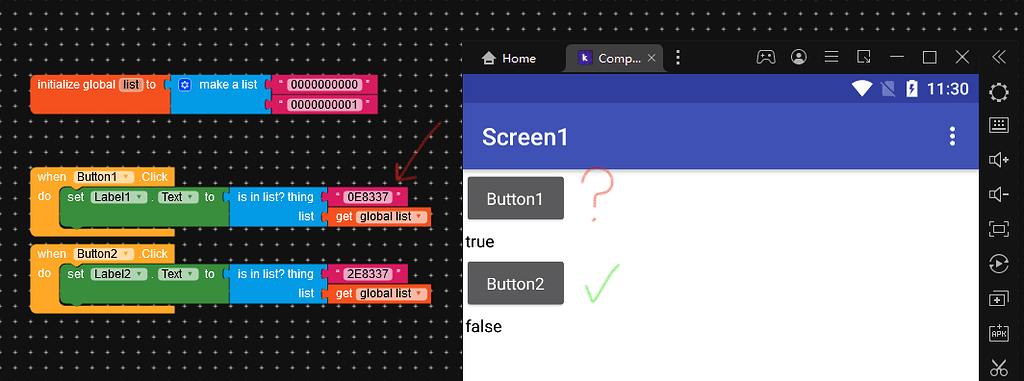The image size is (1024, 381).
Task: Edit the 2E8337 text block
Action: pos(368,274)
